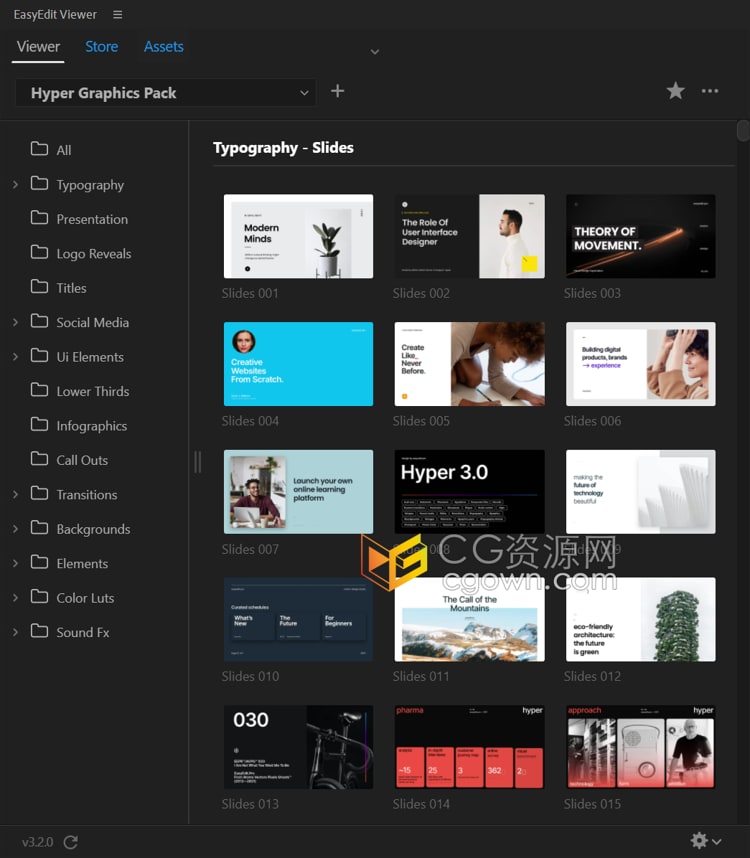Image resolution: width=750 pixels, height=858 pixels.
Task: Click the Typography folder icon
Action: click(x=39, y=183)
